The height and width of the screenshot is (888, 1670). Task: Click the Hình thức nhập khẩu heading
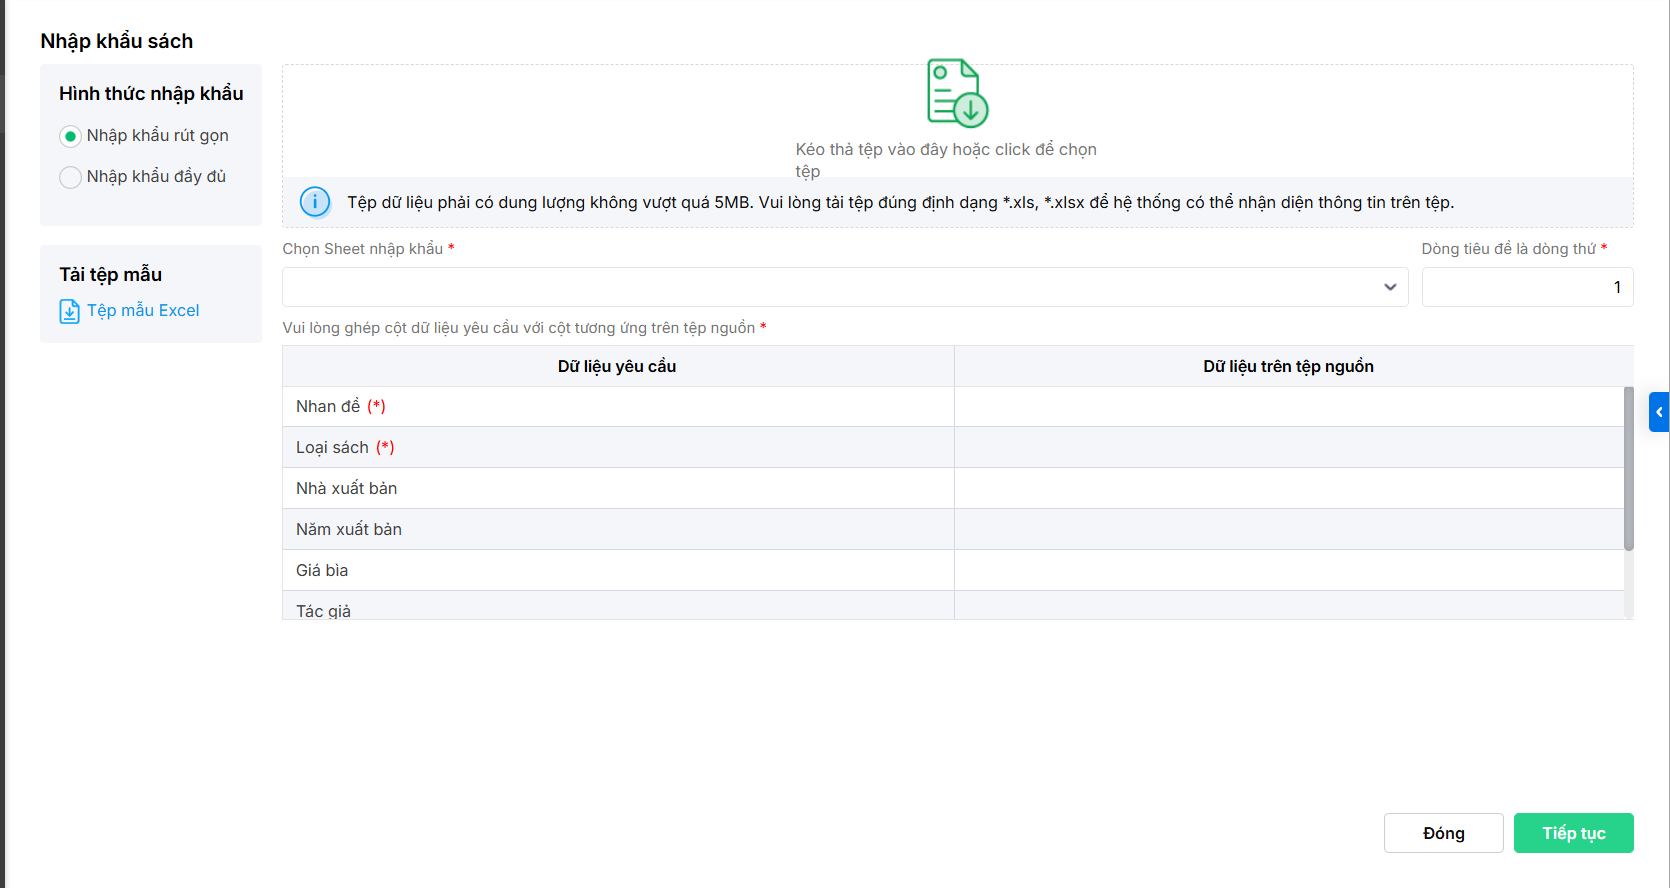pos(151,94)
